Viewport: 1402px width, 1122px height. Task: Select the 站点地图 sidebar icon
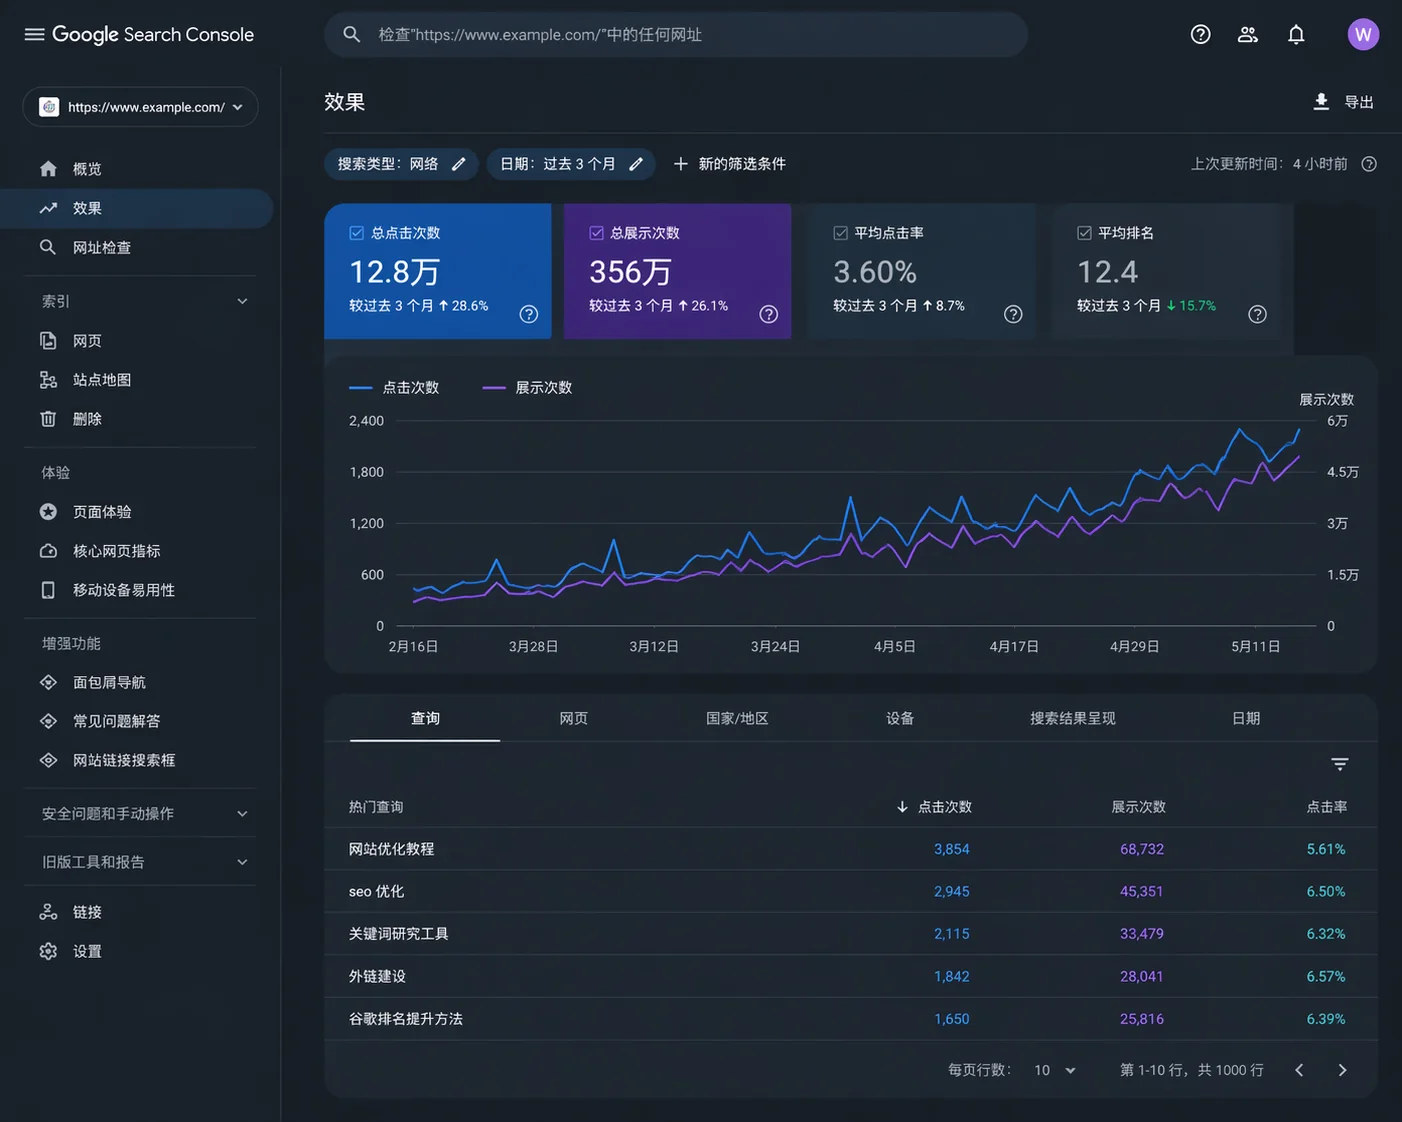48,379
